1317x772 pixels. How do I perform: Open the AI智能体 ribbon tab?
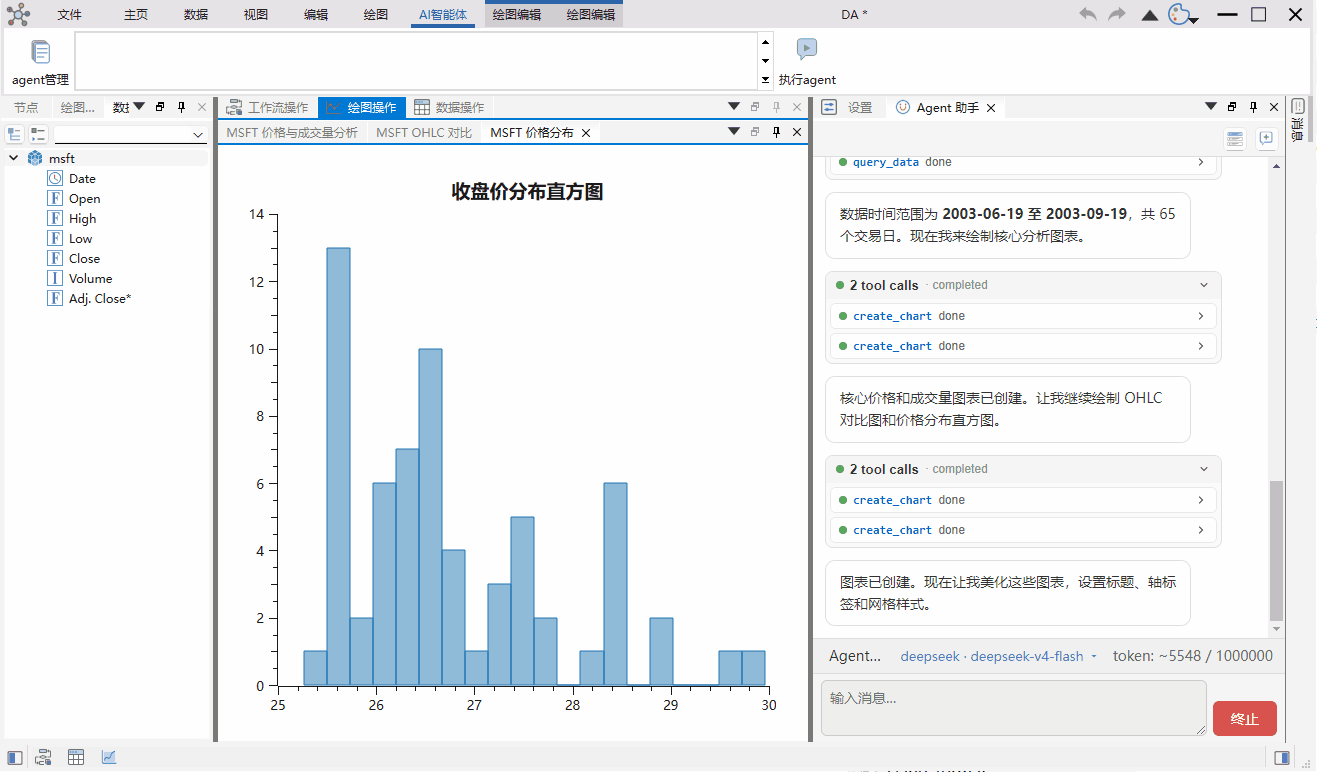[443, 14]
